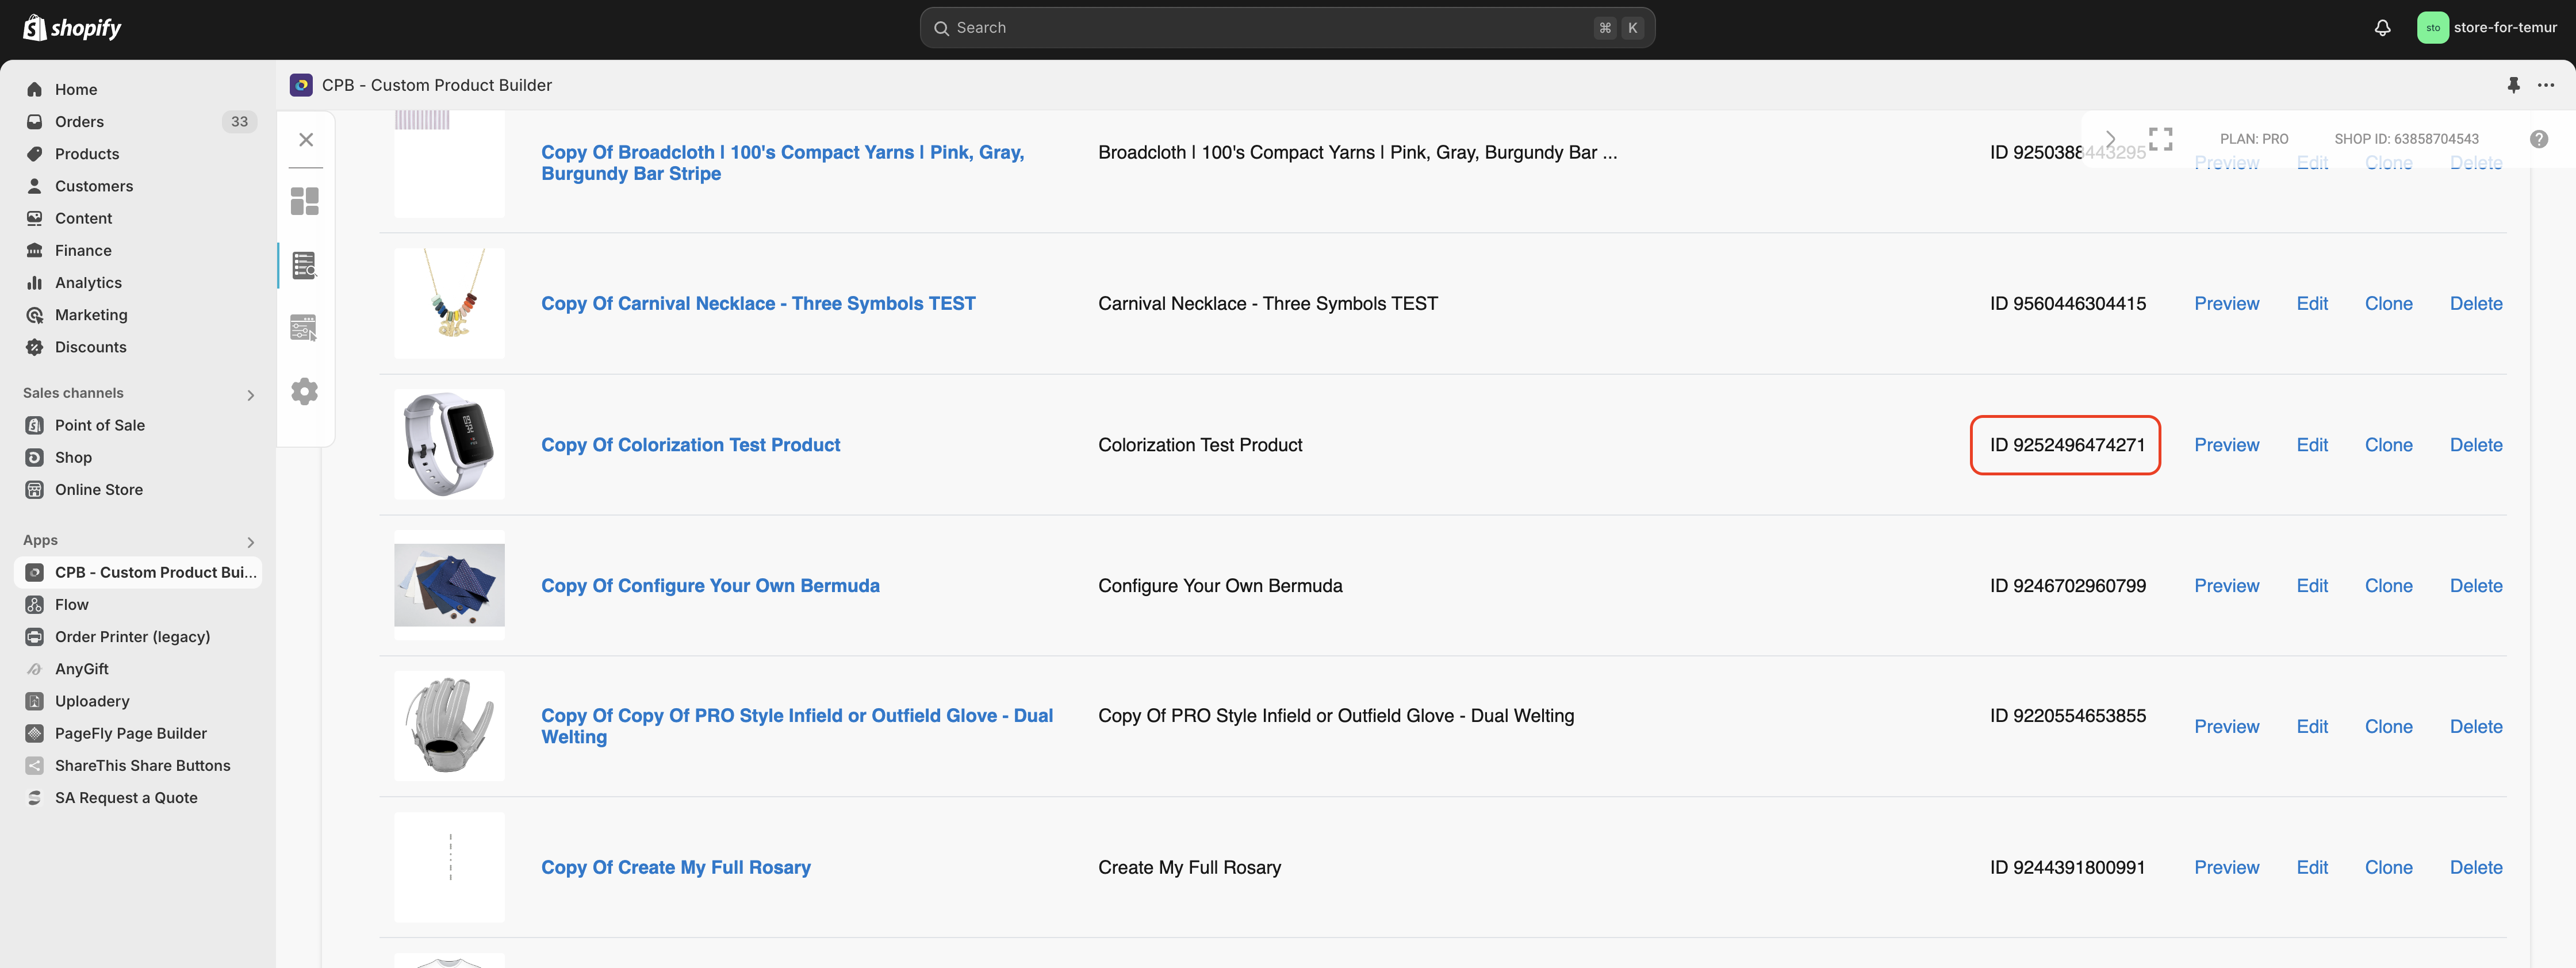Preview Configure Your Own Bermuda
Screen dimensions: 2576x968
[2226, 585]
